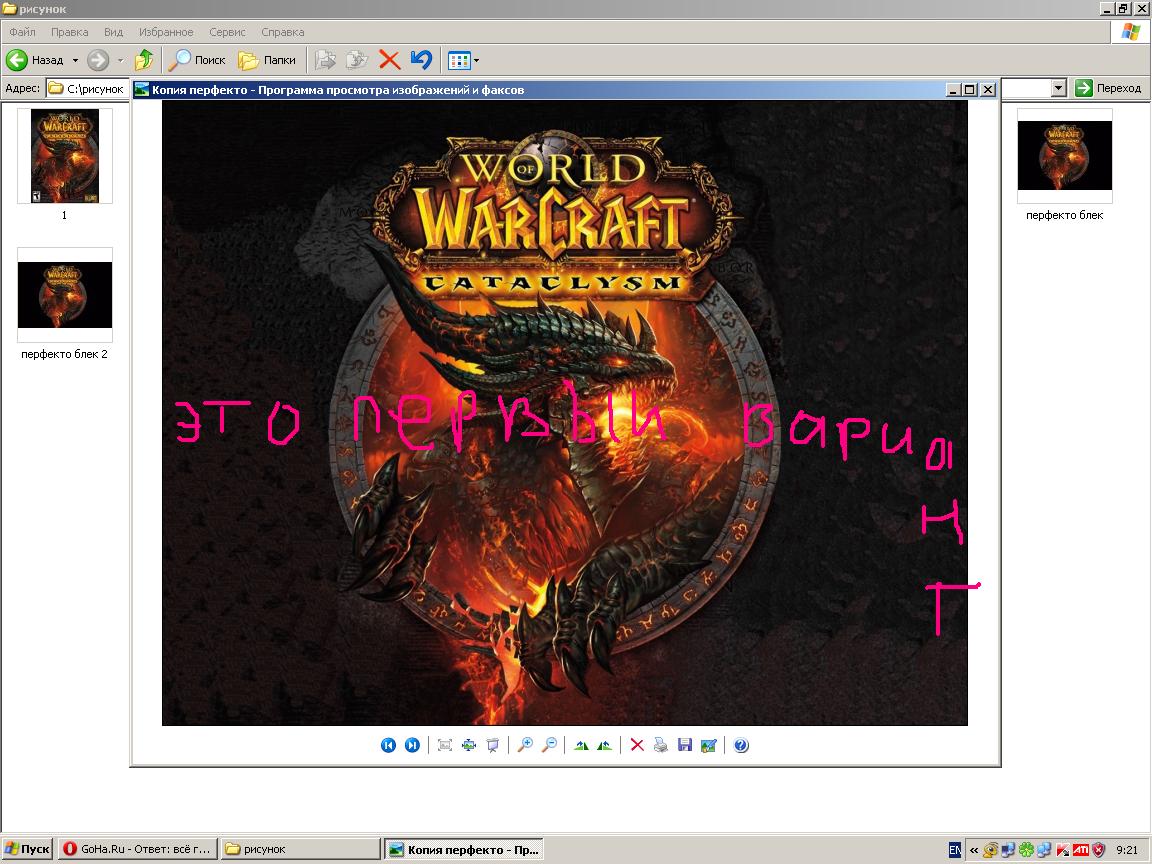Viewport: 1152px width, 864px height.
Task: Open image viewer help
Action: (x=741, y=745)
